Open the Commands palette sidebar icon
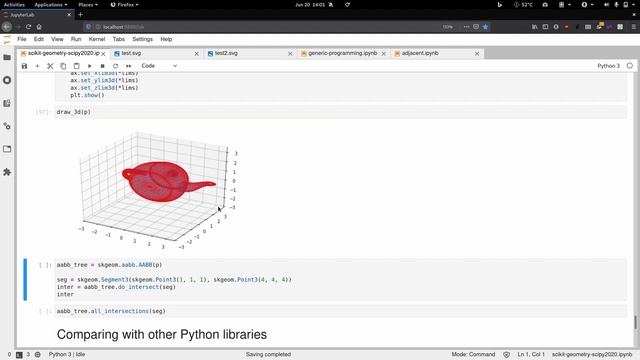Screen dimensions: 640x360 tap(7, 103)
